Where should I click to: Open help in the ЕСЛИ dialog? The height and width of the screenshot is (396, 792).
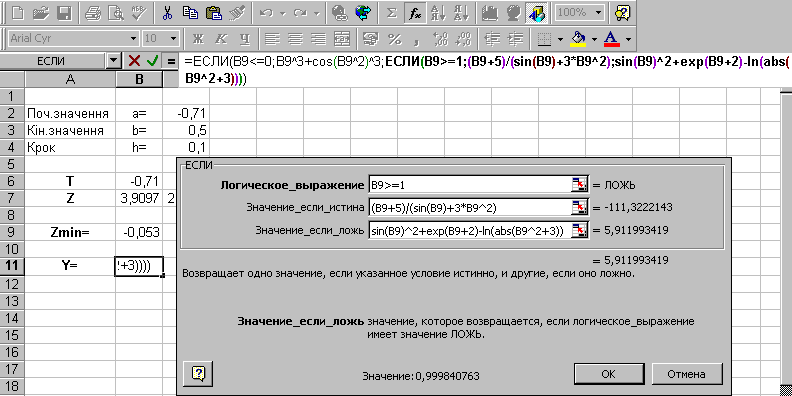click(x=199, y=373)
